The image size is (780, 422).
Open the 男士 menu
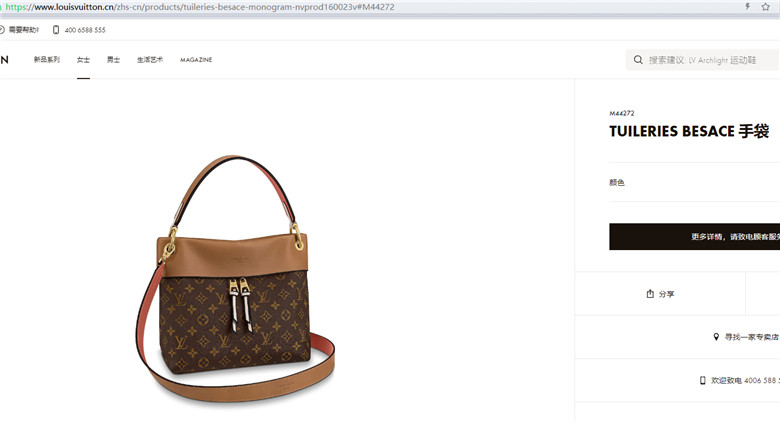[113, 60]
